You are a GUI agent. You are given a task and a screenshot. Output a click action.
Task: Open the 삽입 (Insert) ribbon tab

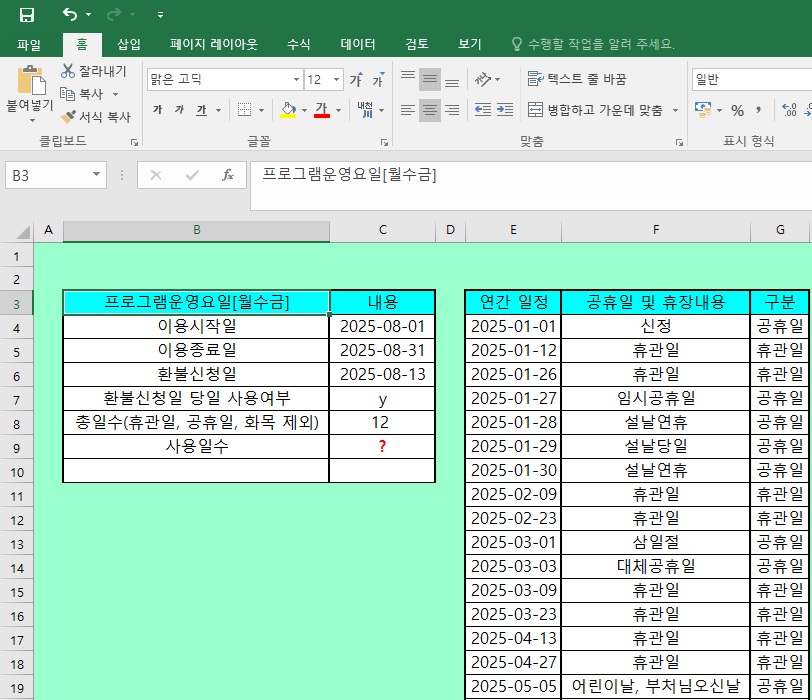(x=129, y=44)
